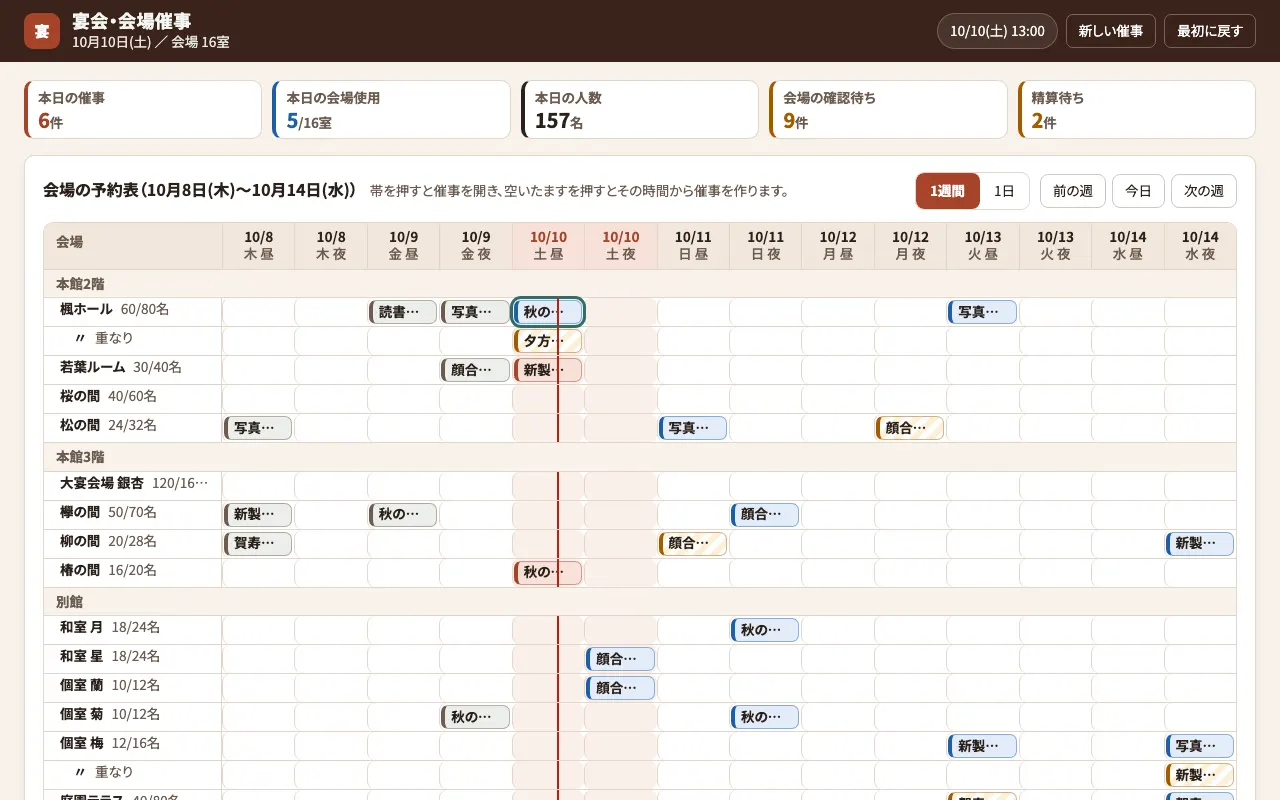Click the 宴 app logo icon
The height and width of the screenshot is (800, 1280).
pos(42,31)
